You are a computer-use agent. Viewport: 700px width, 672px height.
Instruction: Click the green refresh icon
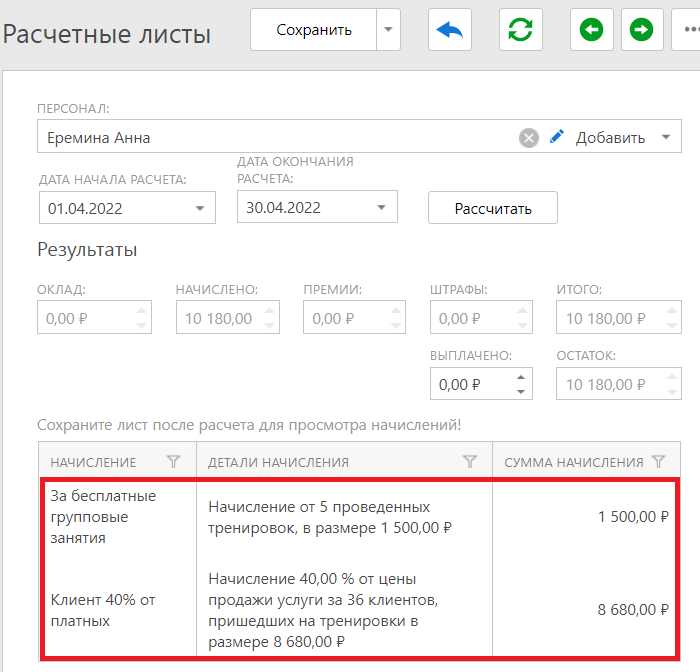coord(521,30)
